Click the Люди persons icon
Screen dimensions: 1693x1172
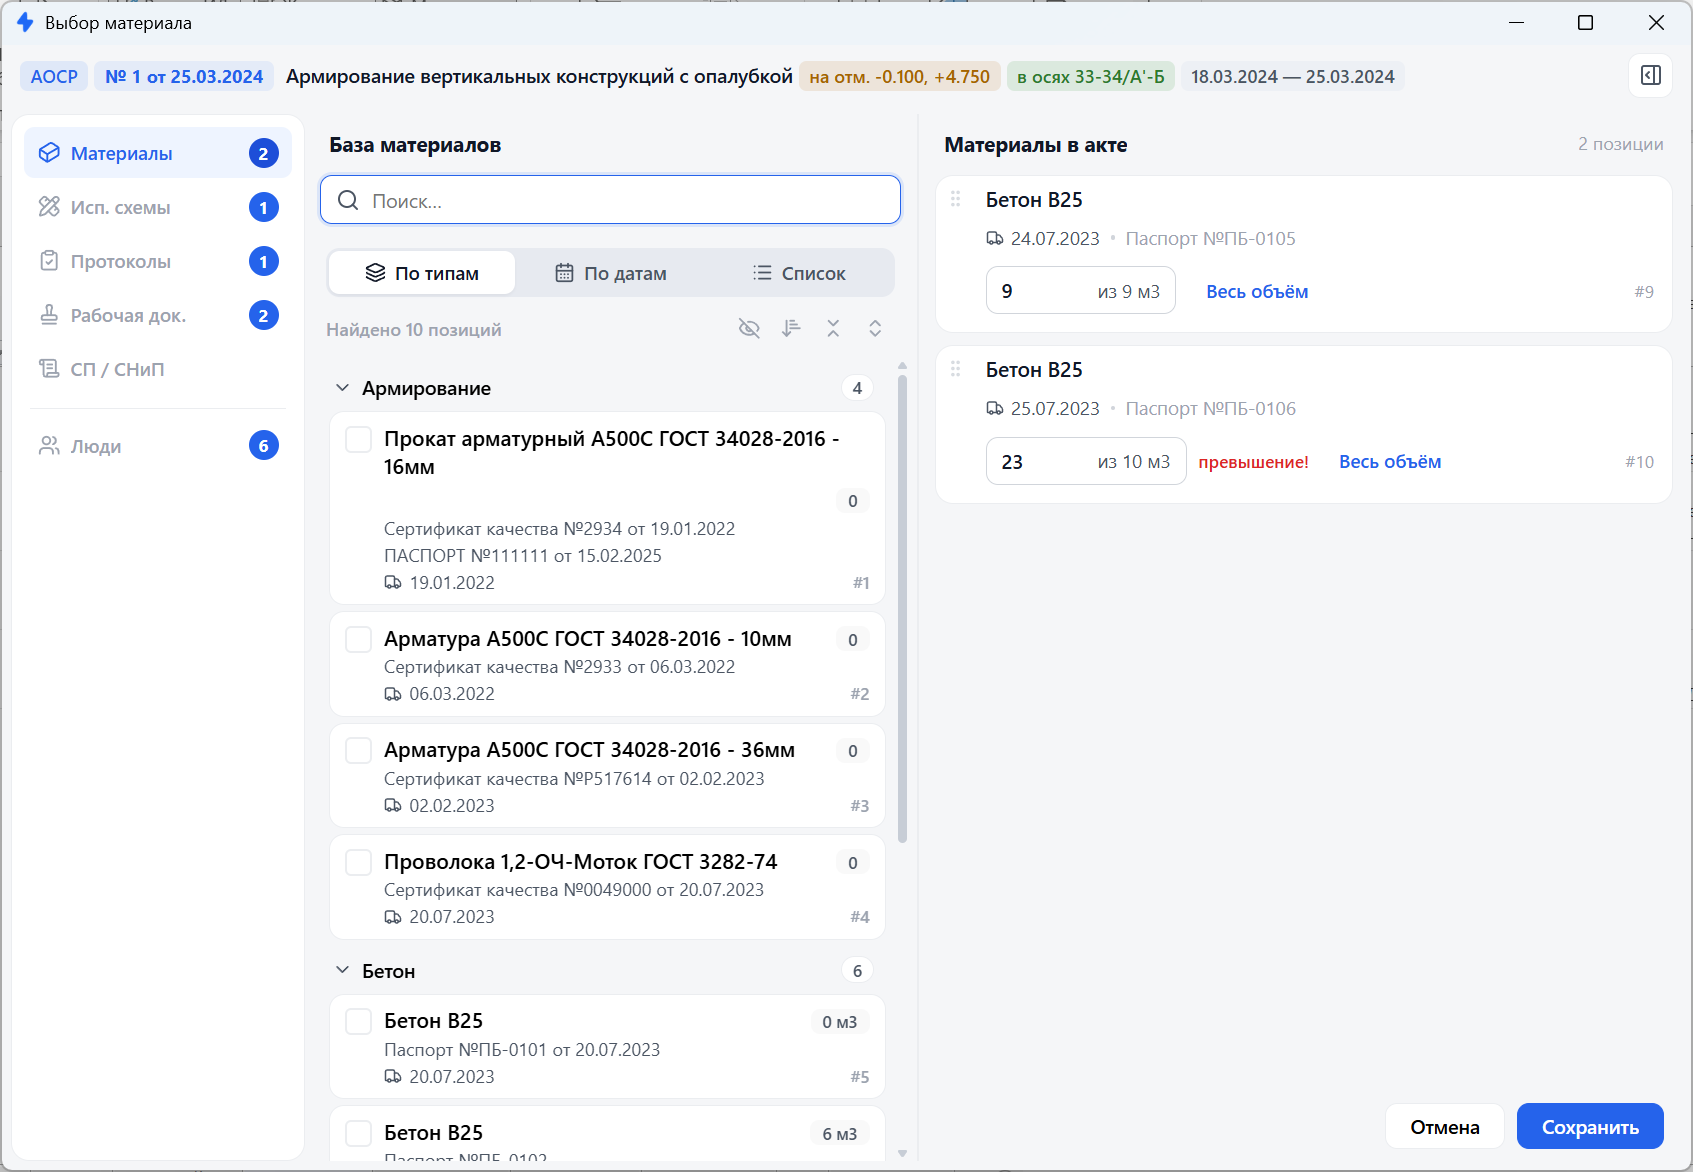[49, 446]
